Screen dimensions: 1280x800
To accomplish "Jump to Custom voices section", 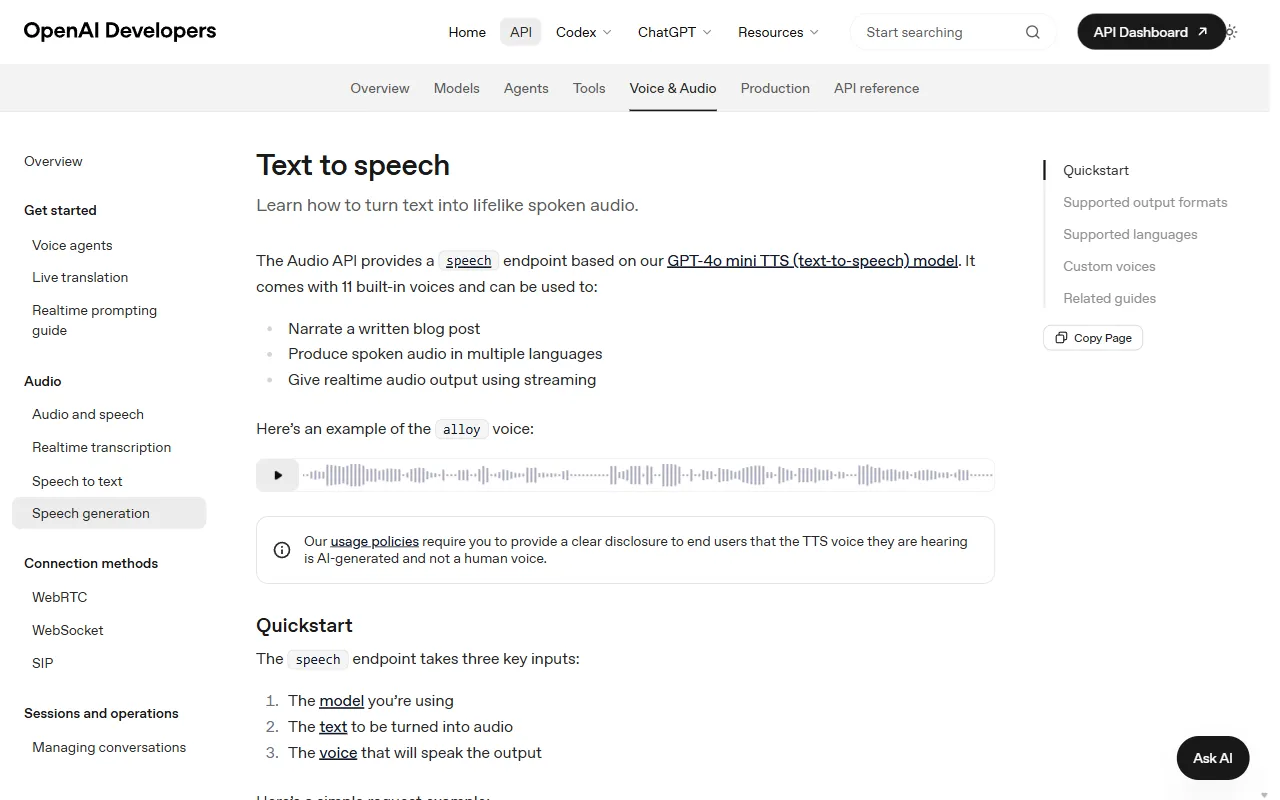I will coord(1109,266).
